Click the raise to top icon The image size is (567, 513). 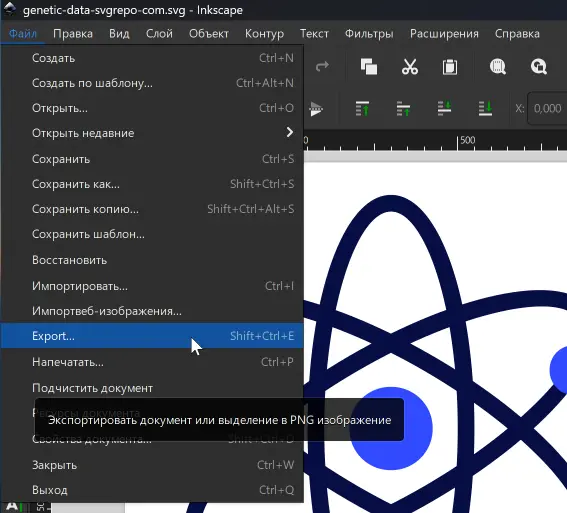(362, 108)
